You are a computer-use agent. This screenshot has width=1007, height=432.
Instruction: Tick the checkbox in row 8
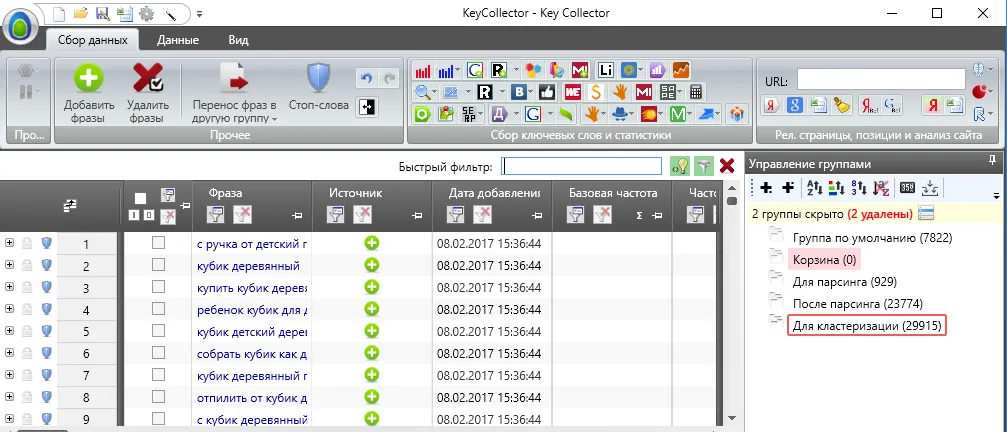click(x=158, y=396)
